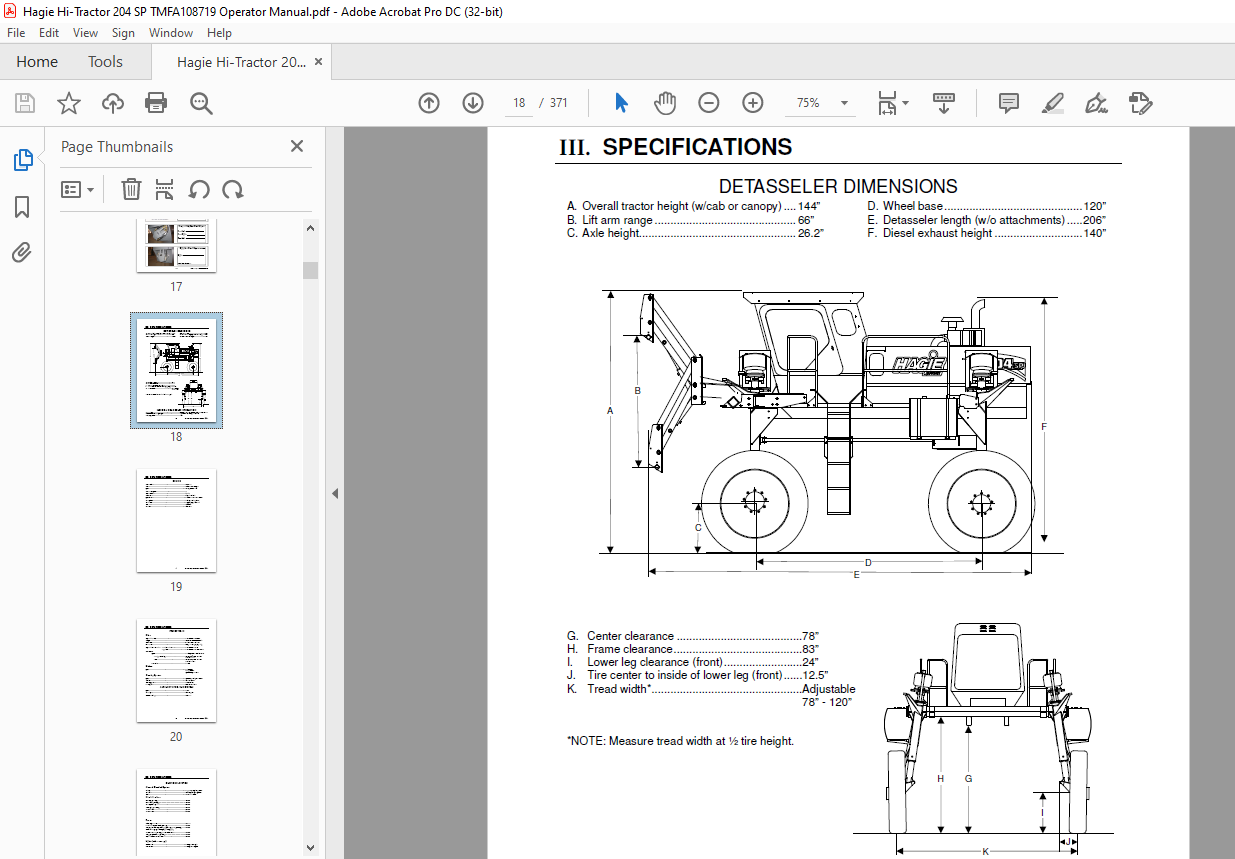Click the read mode keyboard icon
Screen dimensions: 1235x859
click(x=944, y=103)
